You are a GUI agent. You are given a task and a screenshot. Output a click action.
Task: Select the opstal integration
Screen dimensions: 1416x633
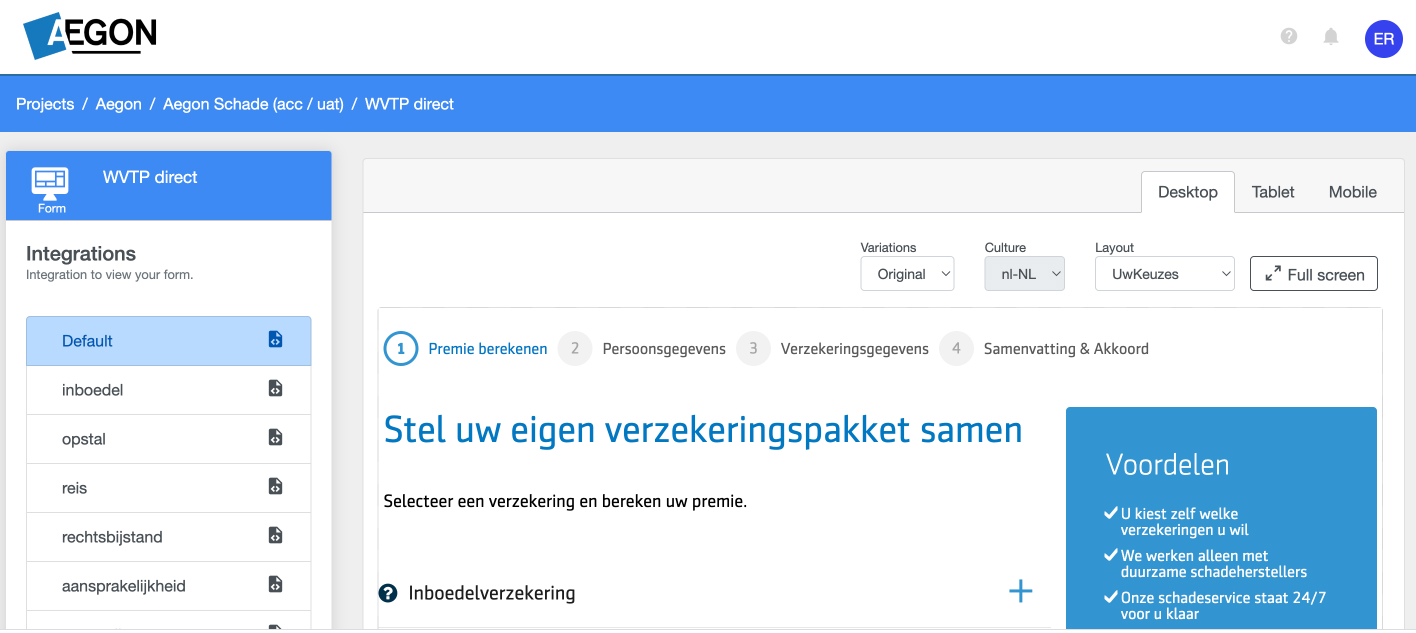(x=168, y=439)
